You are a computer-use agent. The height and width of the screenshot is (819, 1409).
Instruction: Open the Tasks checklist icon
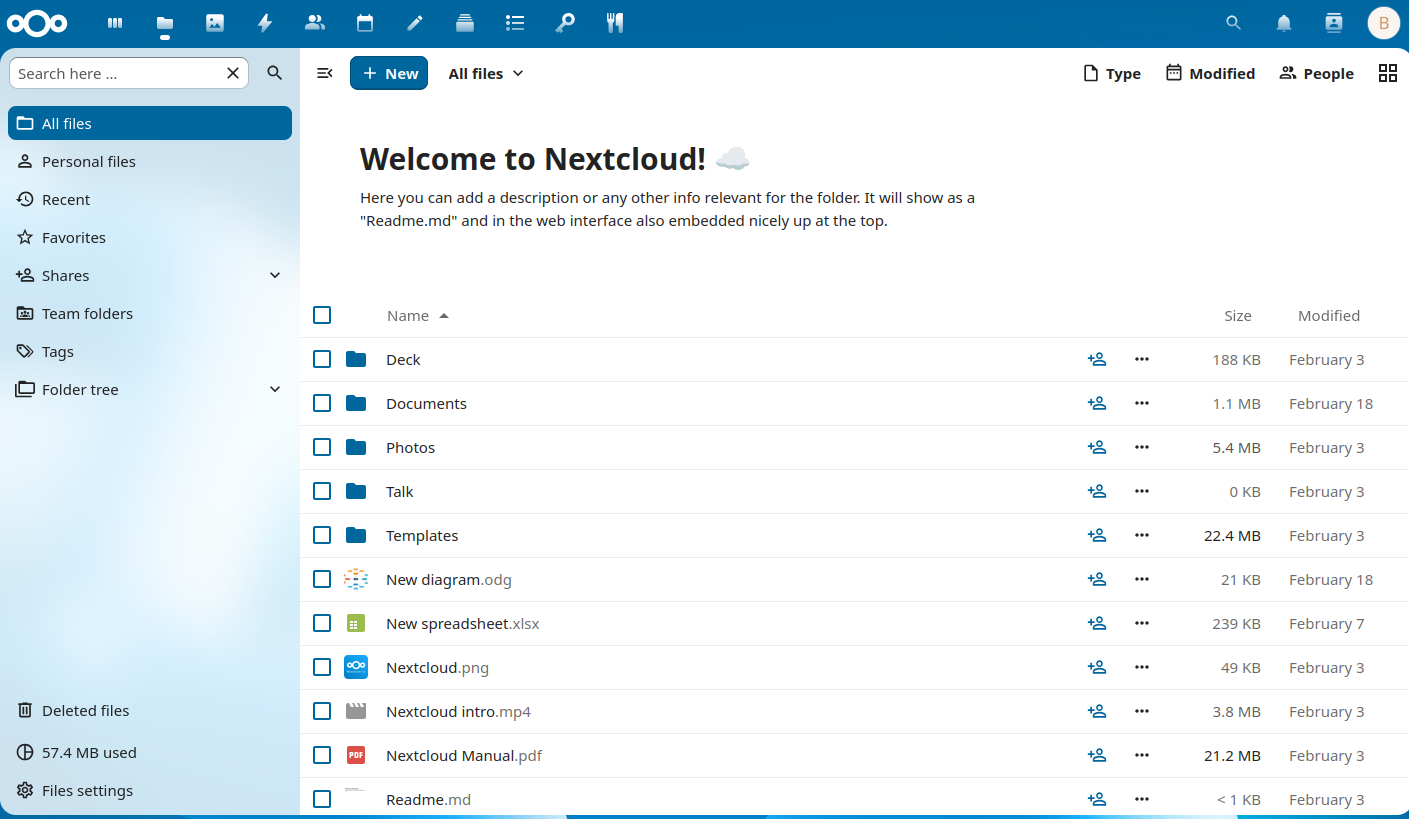pyautogui.click(x=515, y=23)
